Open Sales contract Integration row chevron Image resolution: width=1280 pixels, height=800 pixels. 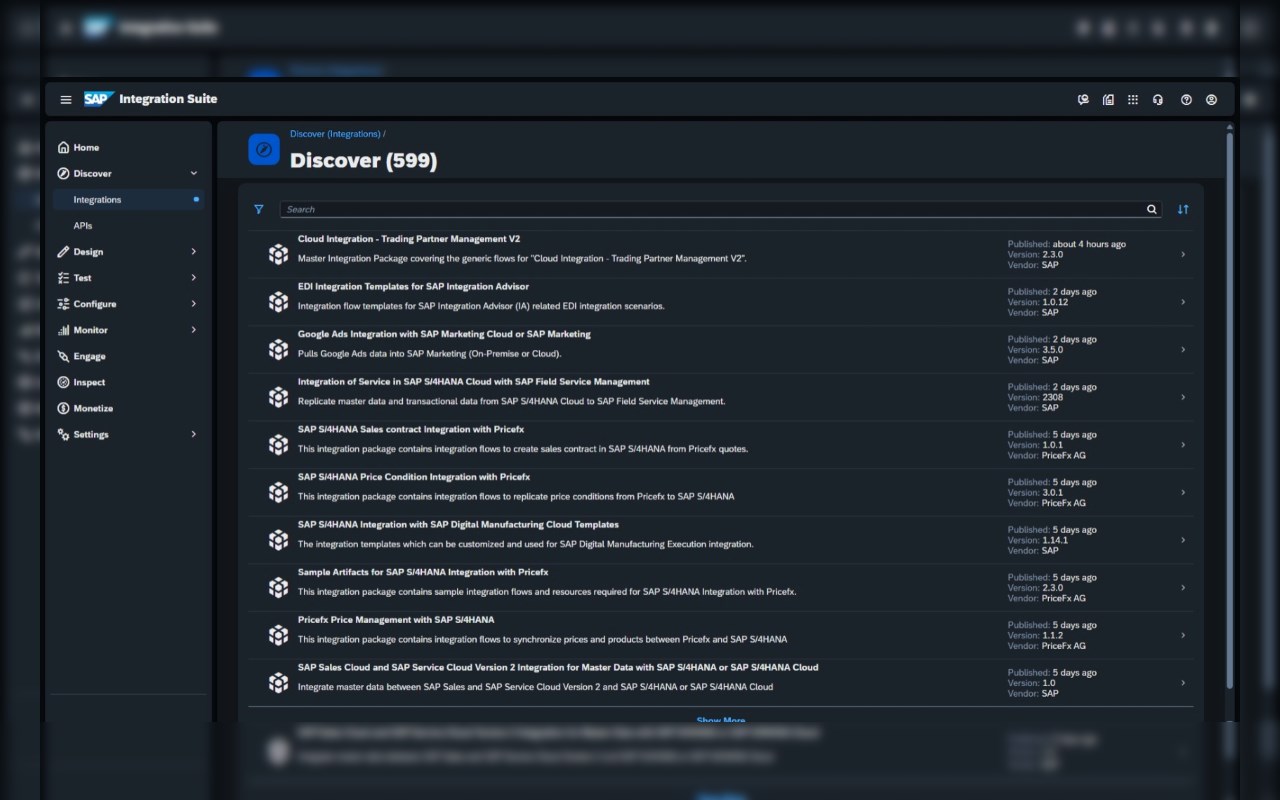(1183, 445)
